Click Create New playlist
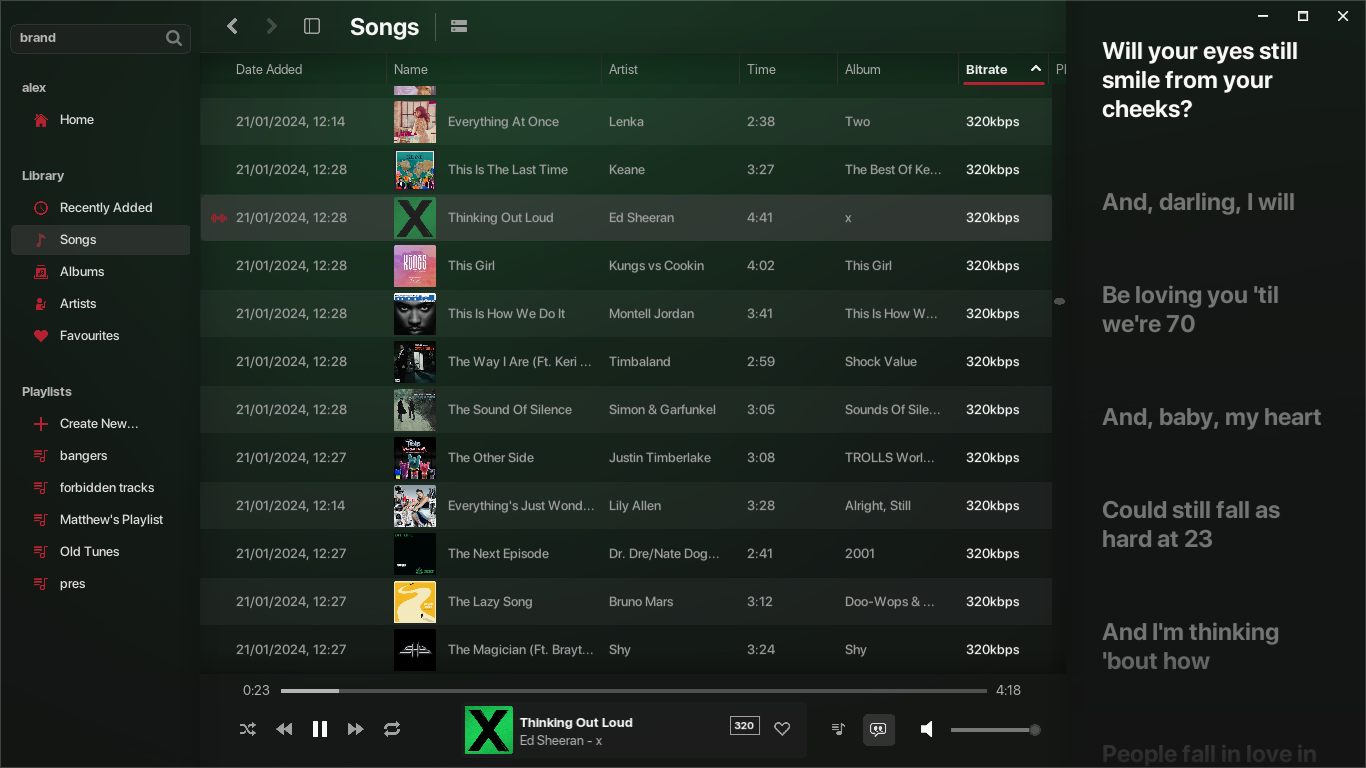The height and width of the screenshot is (768, 1366). tap(100, 424)
